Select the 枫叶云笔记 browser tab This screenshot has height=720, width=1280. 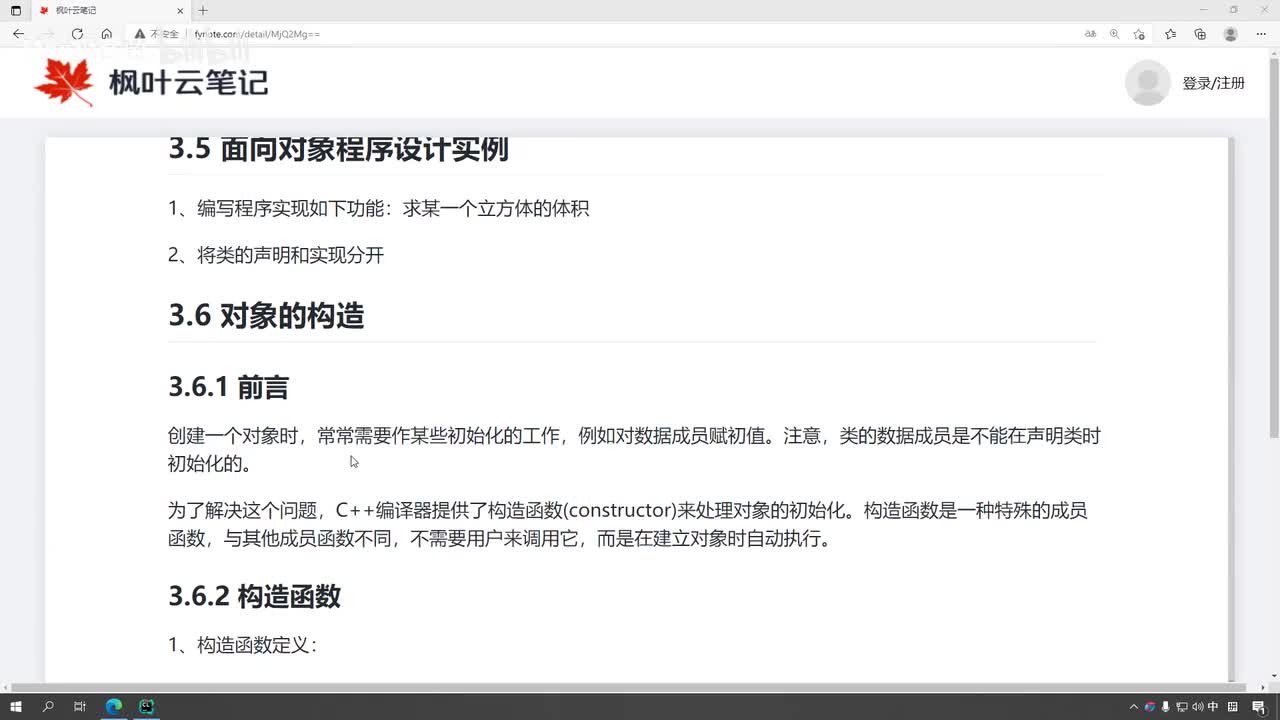[110, 10]
